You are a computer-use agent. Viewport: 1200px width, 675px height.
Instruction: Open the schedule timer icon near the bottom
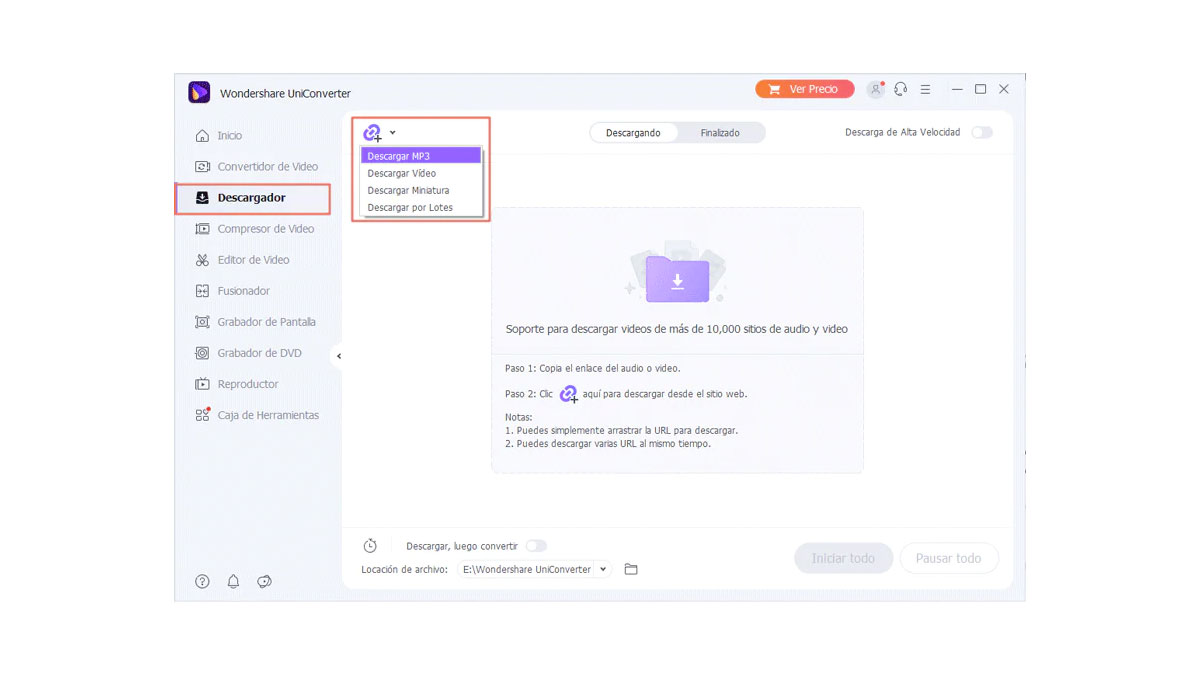tap(370, 545)
